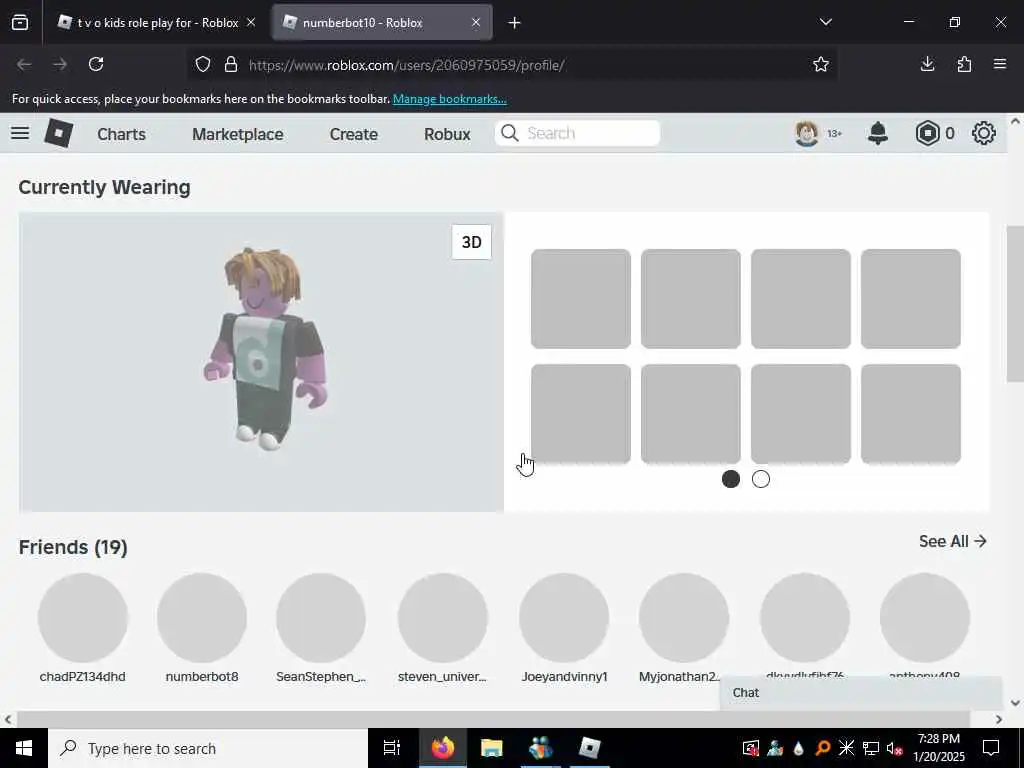Screen dimensions: 1024x768
Task: Click the horizontal scrollbar at page bottom
Action: pos(493,719)
